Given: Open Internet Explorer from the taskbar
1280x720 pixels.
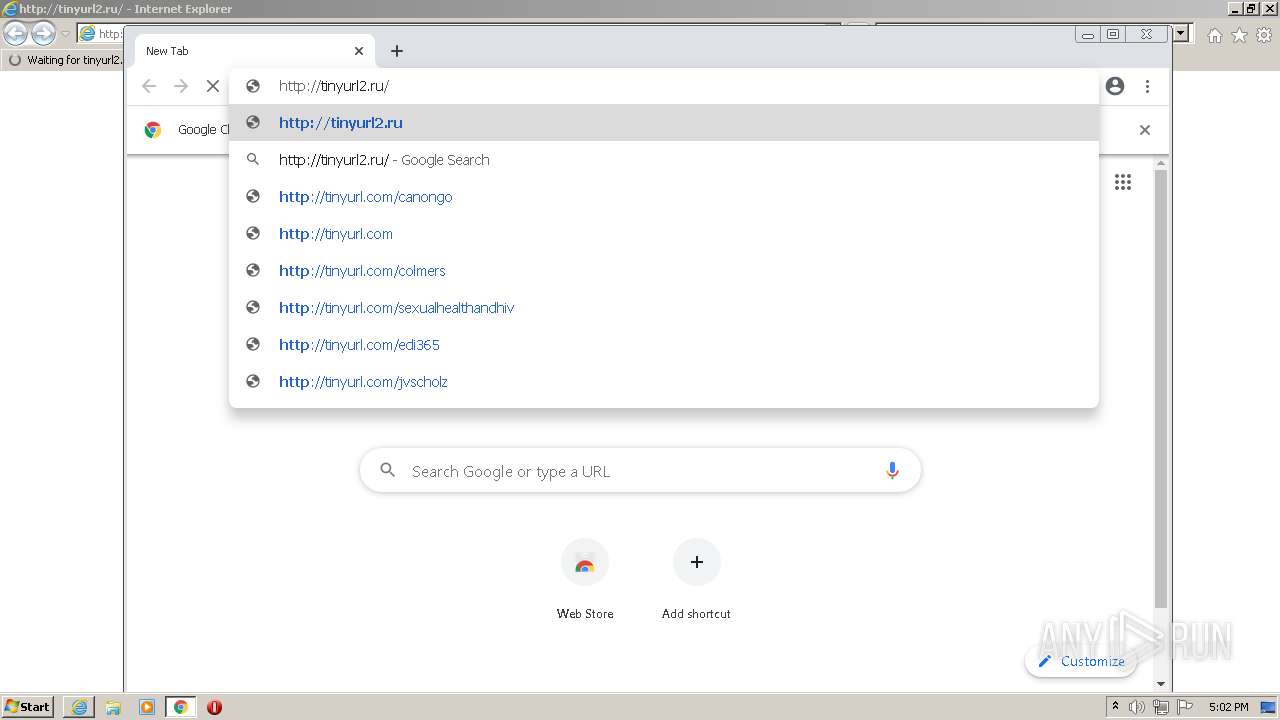Looking at the screenshot, I should pyautogui.click(x=79, y=707).
